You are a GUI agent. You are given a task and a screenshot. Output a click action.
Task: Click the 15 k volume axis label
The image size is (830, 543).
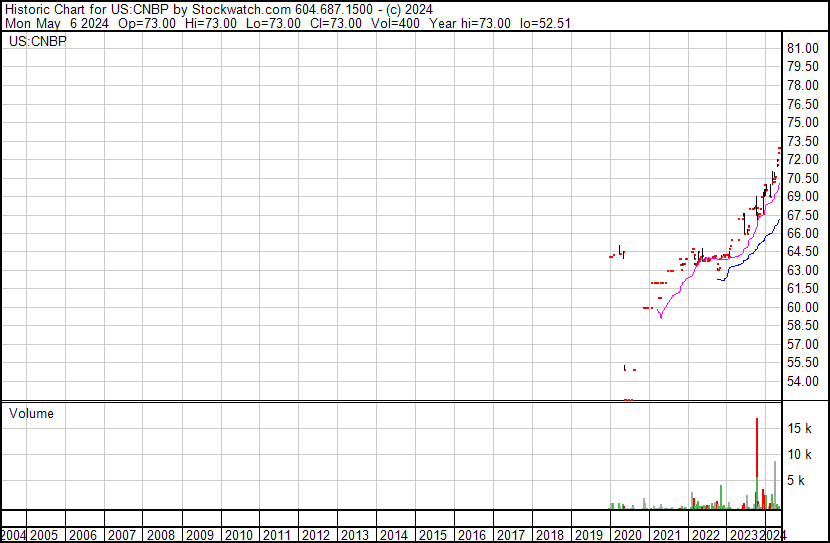(x=799, y=428)
